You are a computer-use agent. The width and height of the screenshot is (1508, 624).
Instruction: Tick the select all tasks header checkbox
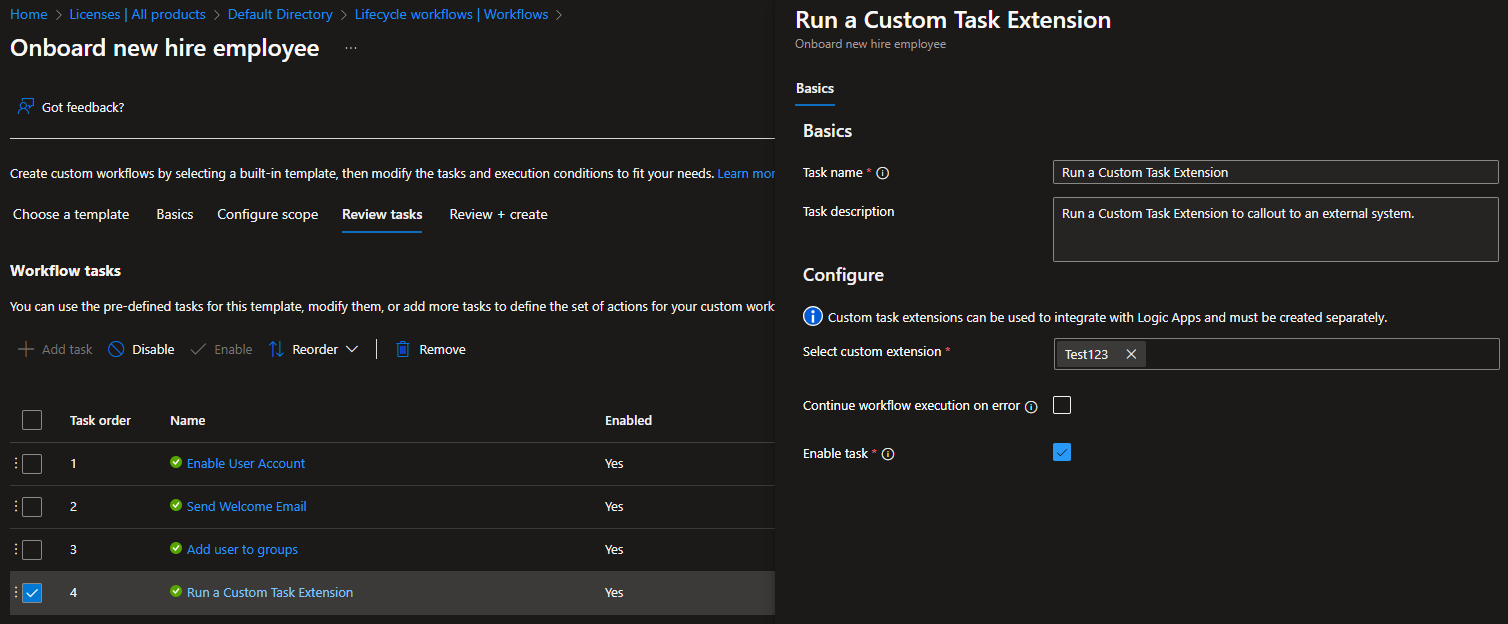[x=32, y=420]
